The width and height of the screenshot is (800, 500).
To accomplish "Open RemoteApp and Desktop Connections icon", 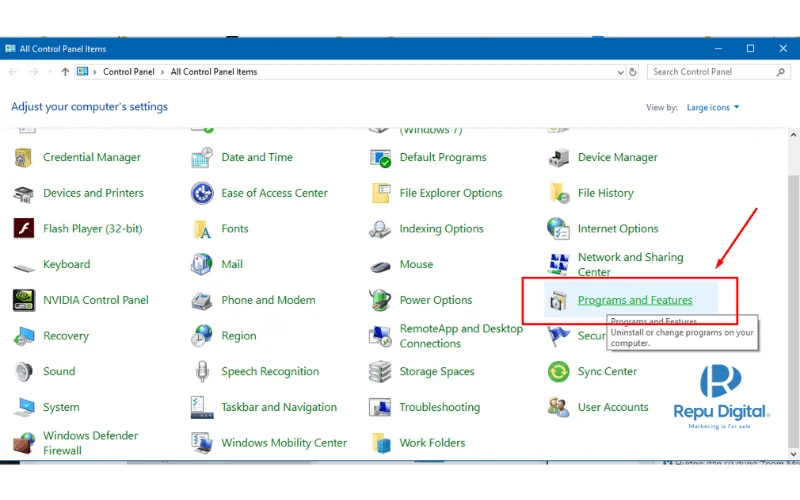I will [x=380, y=336].
